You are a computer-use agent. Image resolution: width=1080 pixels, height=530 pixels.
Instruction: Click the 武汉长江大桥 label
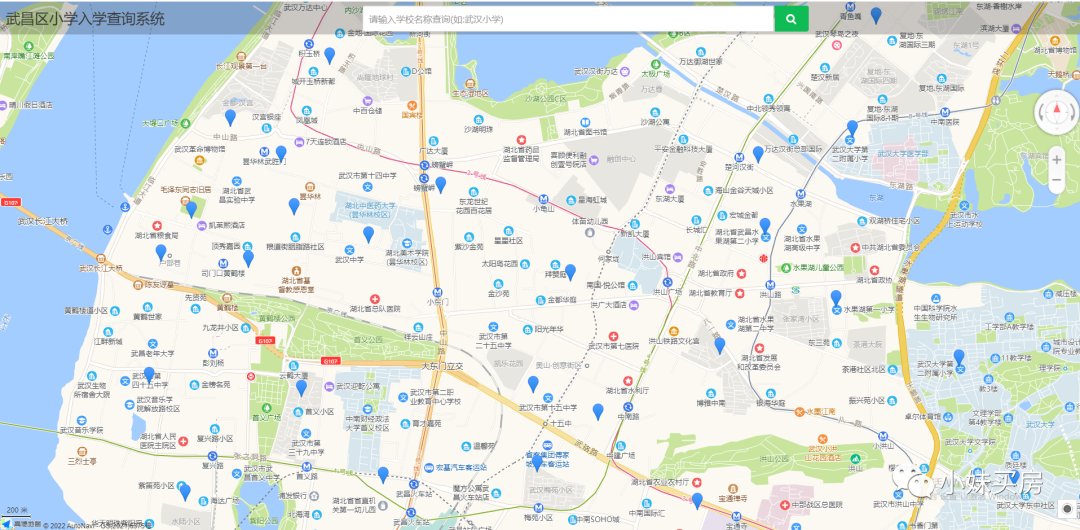[43, 221]
